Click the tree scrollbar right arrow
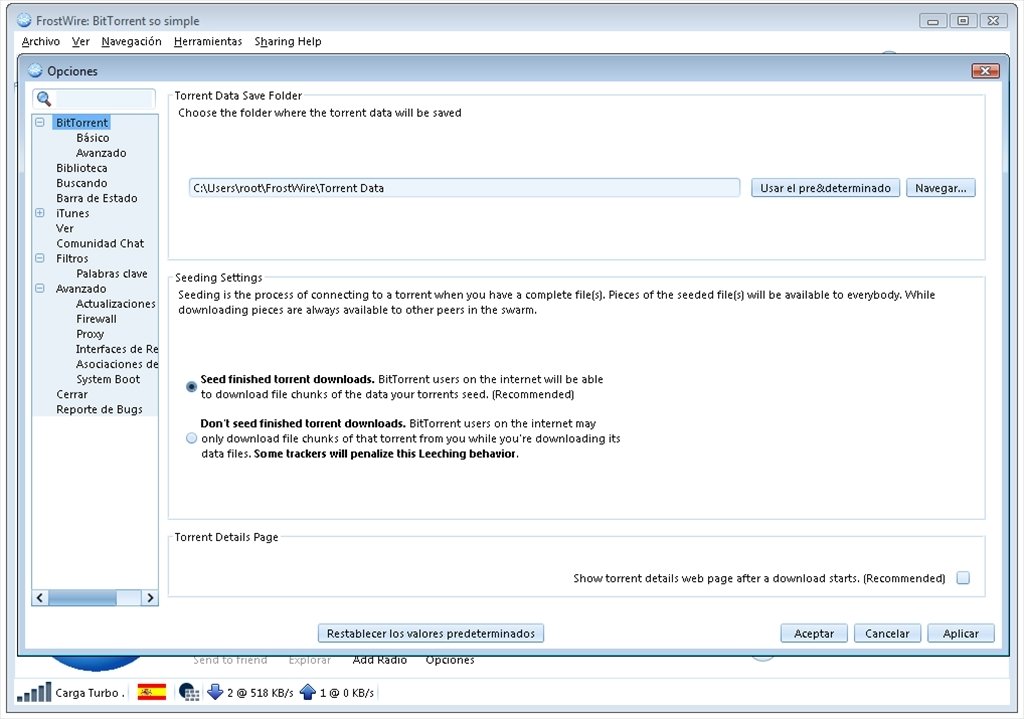1024x719 pixels. point(150,598)
